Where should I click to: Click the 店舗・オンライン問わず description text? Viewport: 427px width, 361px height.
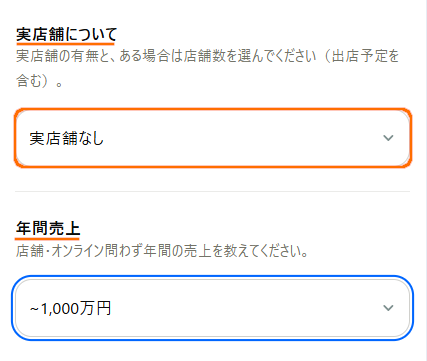click(x=162, y=251)
